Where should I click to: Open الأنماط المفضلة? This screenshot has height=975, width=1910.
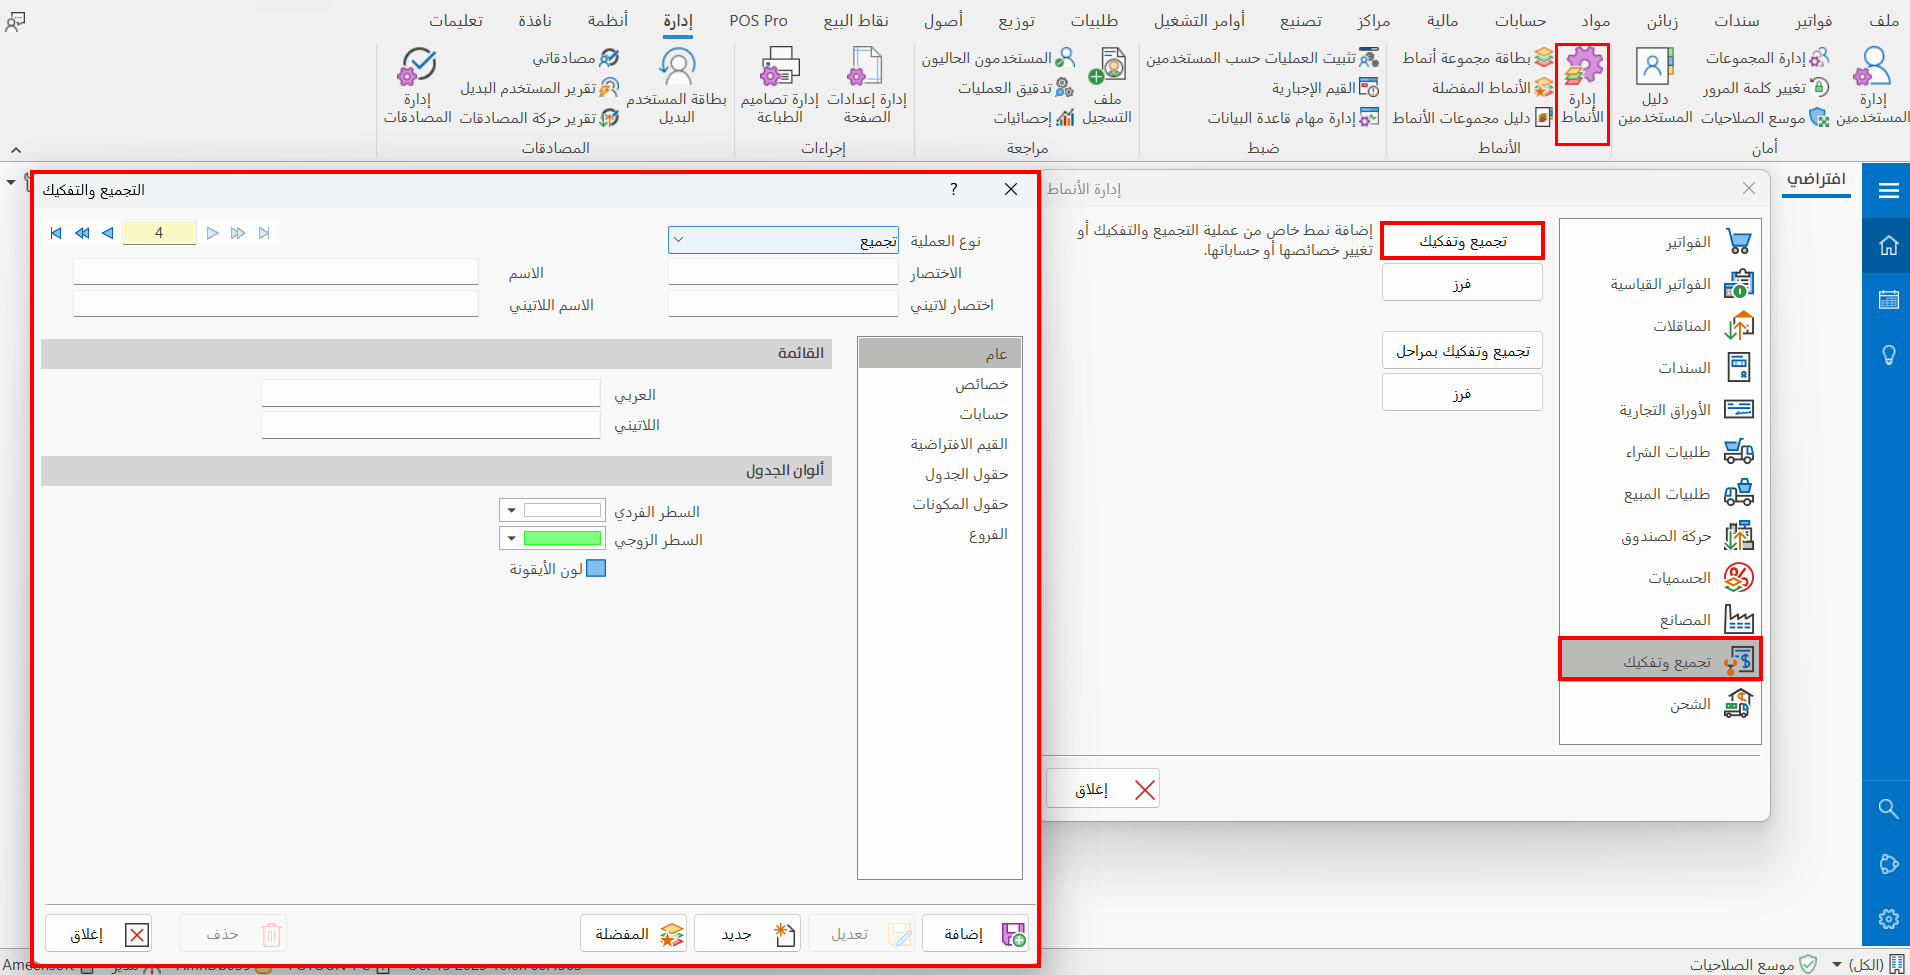pos(1492,88)
